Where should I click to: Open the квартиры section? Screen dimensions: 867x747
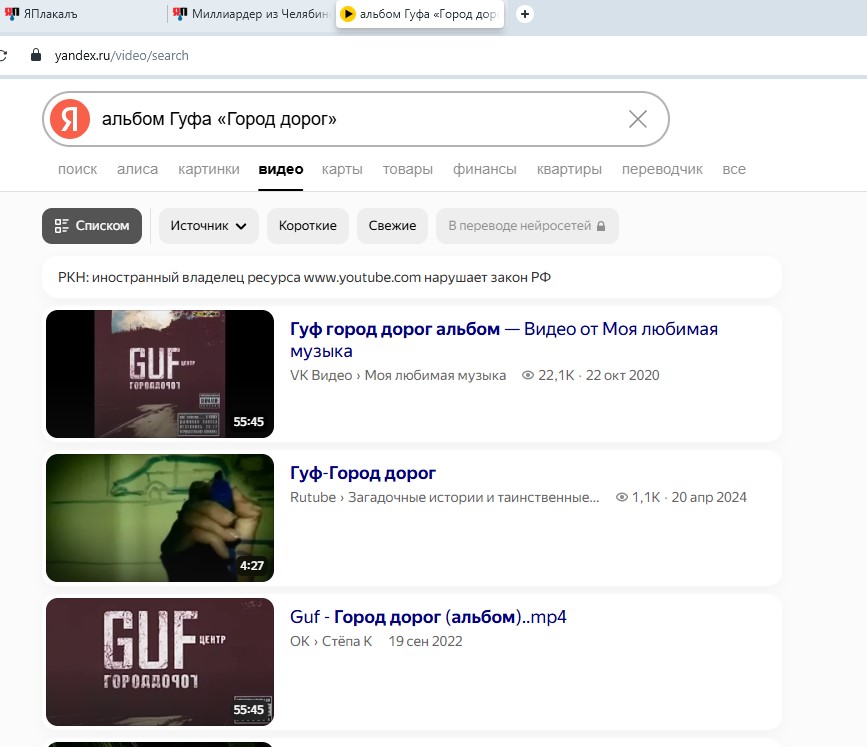[x=569, y=169]
